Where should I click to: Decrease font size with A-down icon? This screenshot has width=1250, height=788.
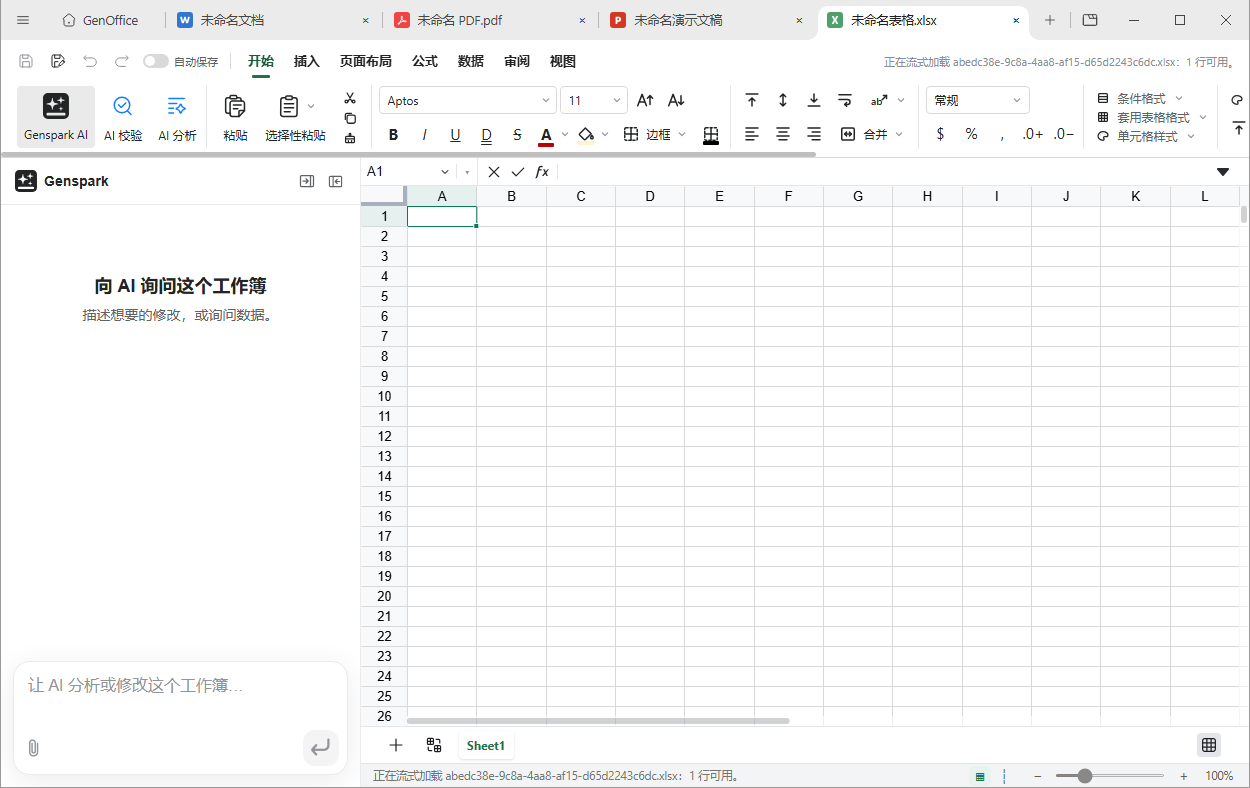click(x=676, y=100)
